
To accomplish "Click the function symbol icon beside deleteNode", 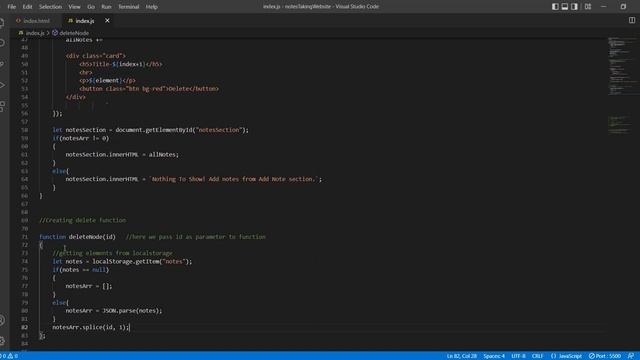I will [x=55, y=33].
